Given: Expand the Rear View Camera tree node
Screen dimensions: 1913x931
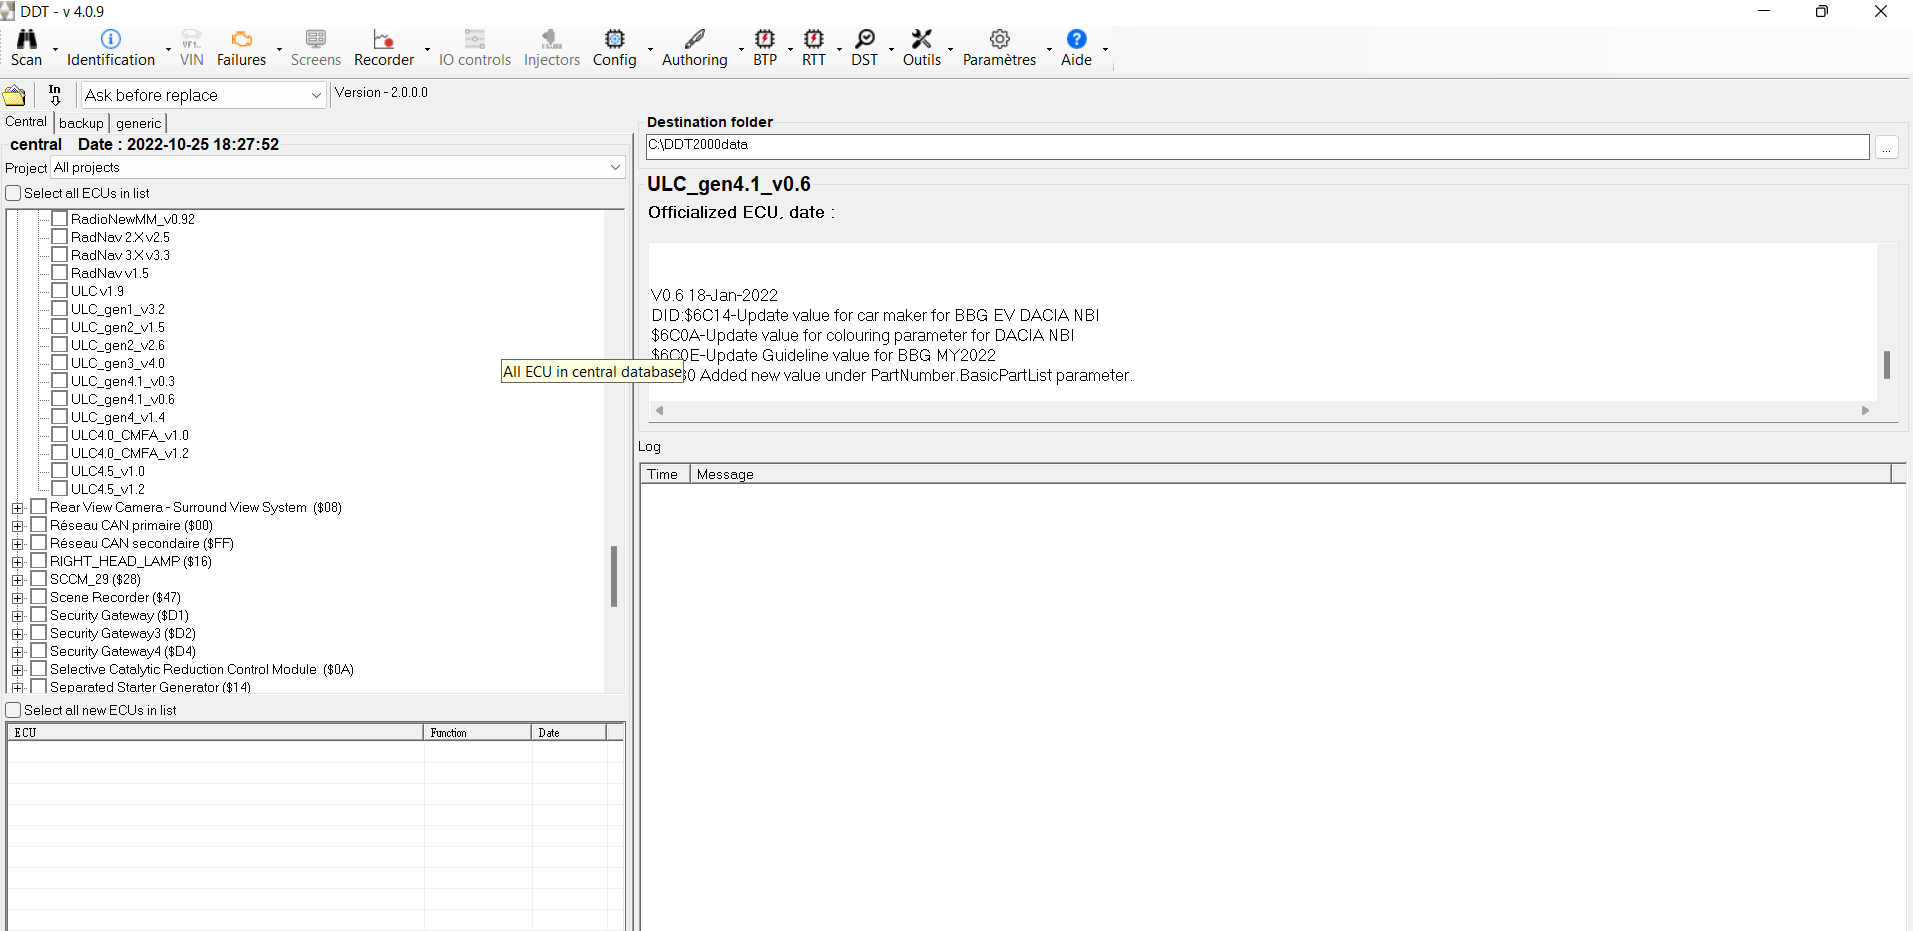Looking at the screenshot, I should [x=17, y=507].
